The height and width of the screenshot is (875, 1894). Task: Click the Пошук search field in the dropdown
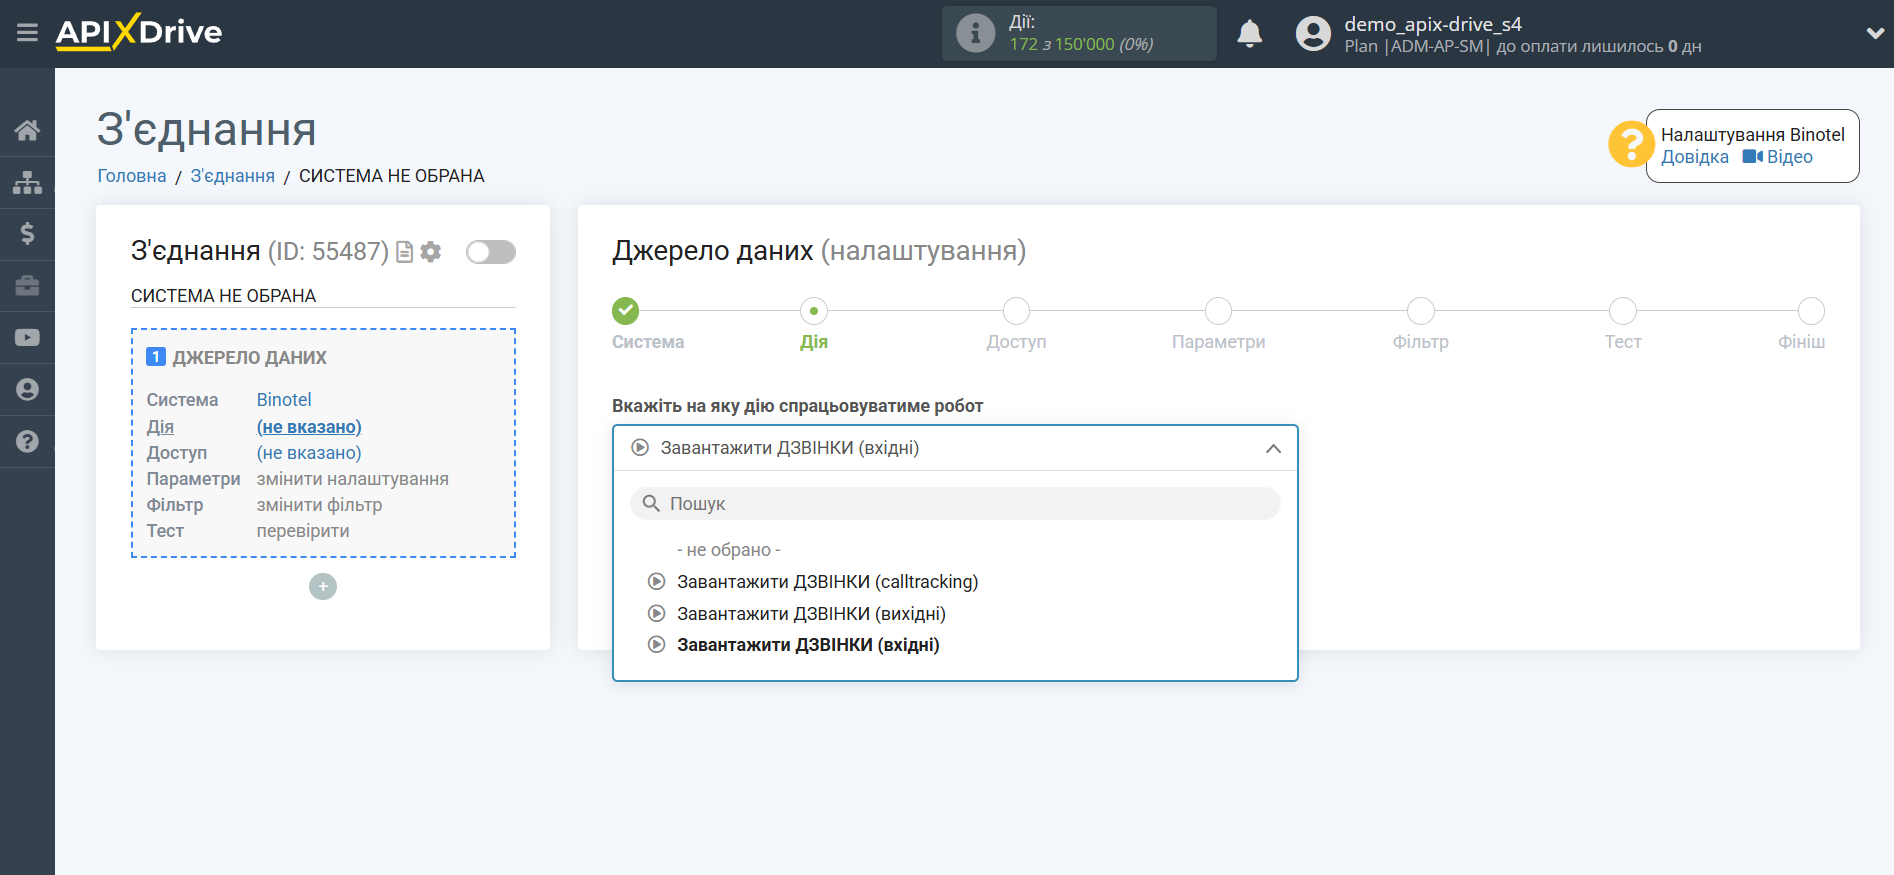[955, 504]
